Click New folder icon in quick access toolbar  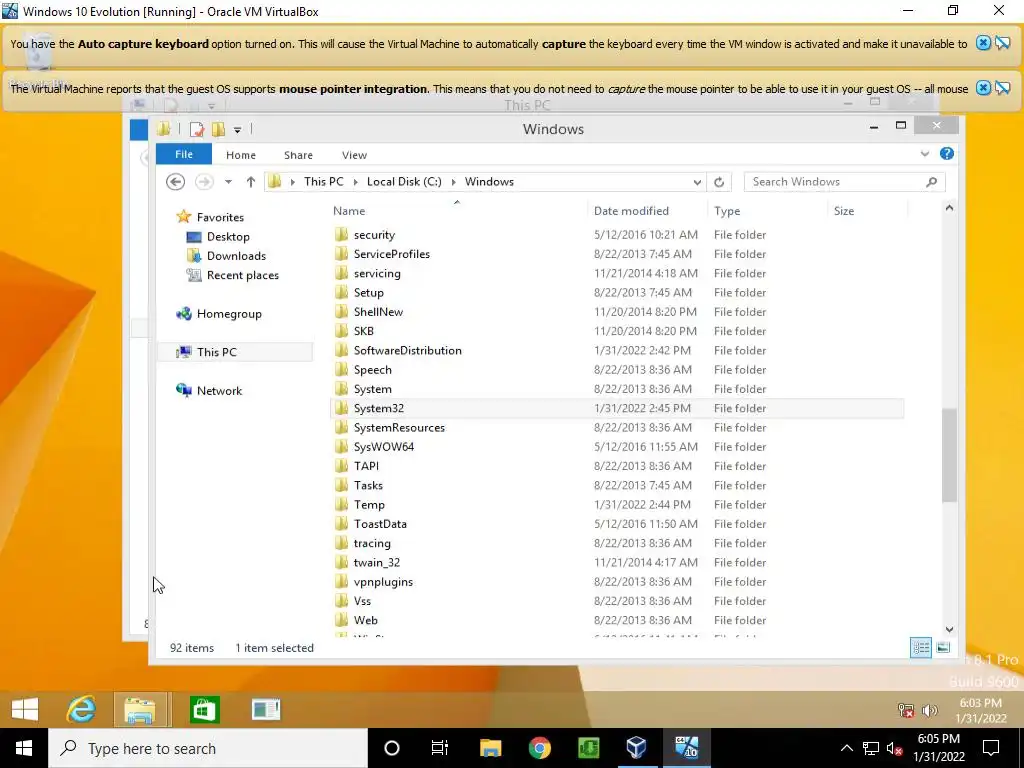tap(218, 129)
